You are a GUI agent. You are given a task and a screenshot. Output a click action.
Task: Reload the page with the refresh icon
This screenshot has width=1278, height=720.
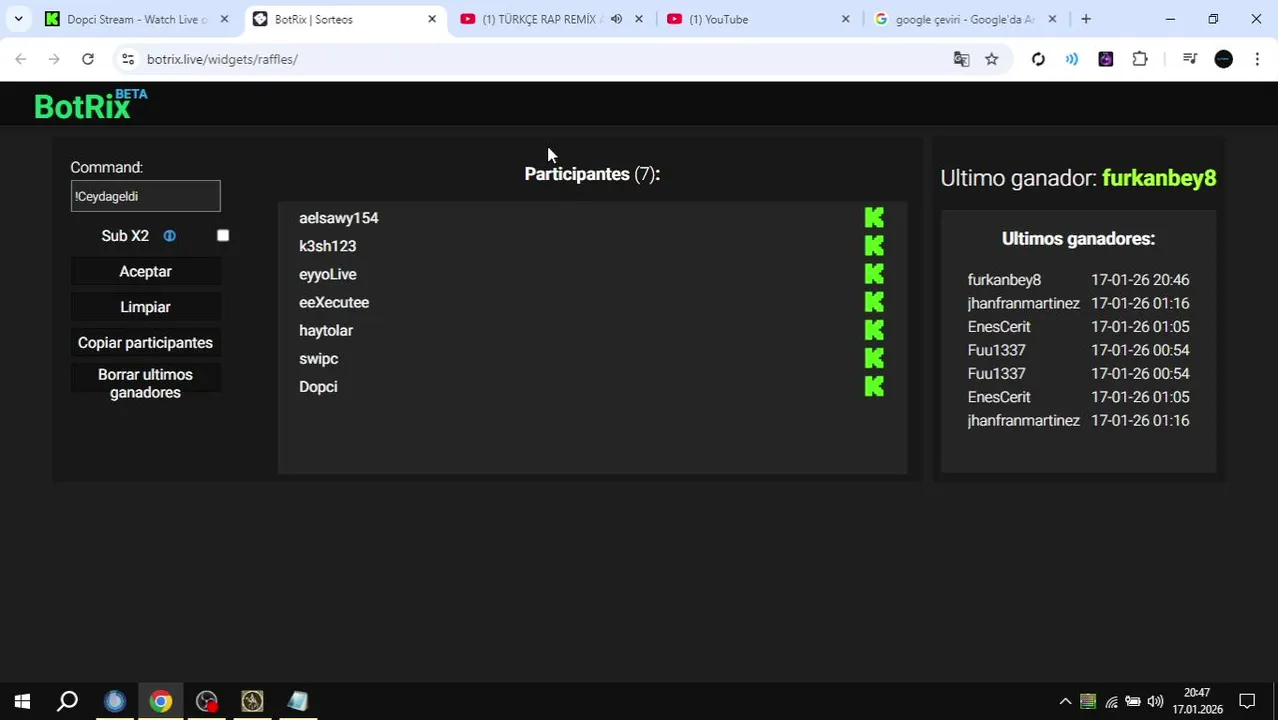(88, 59)
